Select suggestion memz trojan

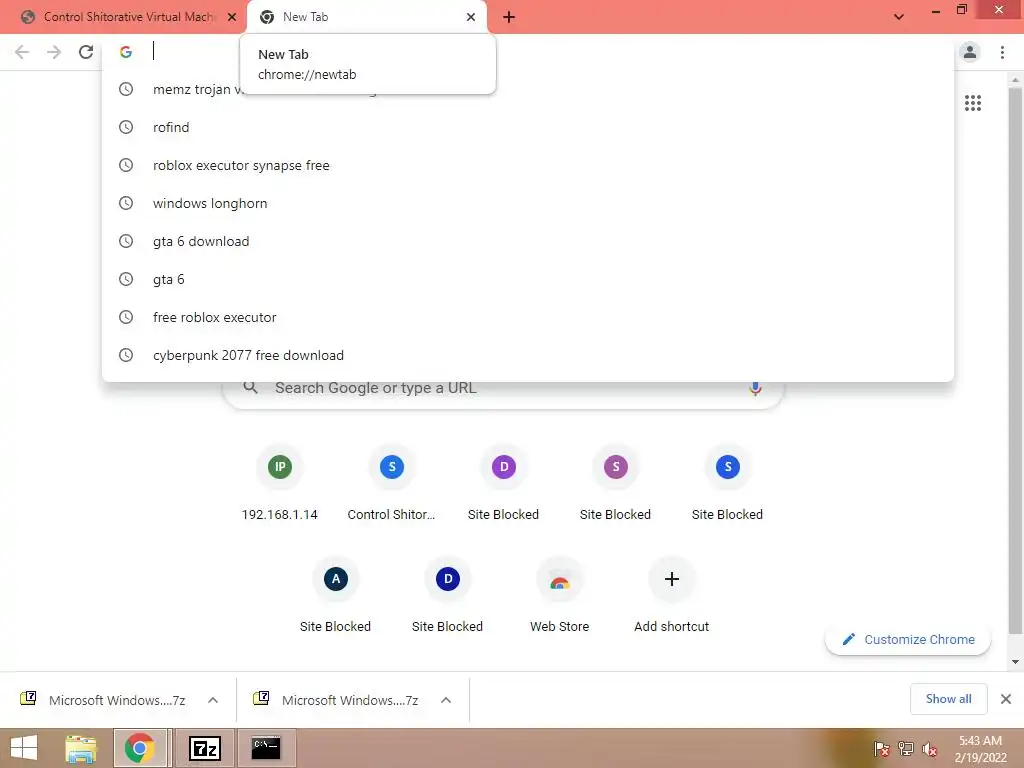(528, 89)
